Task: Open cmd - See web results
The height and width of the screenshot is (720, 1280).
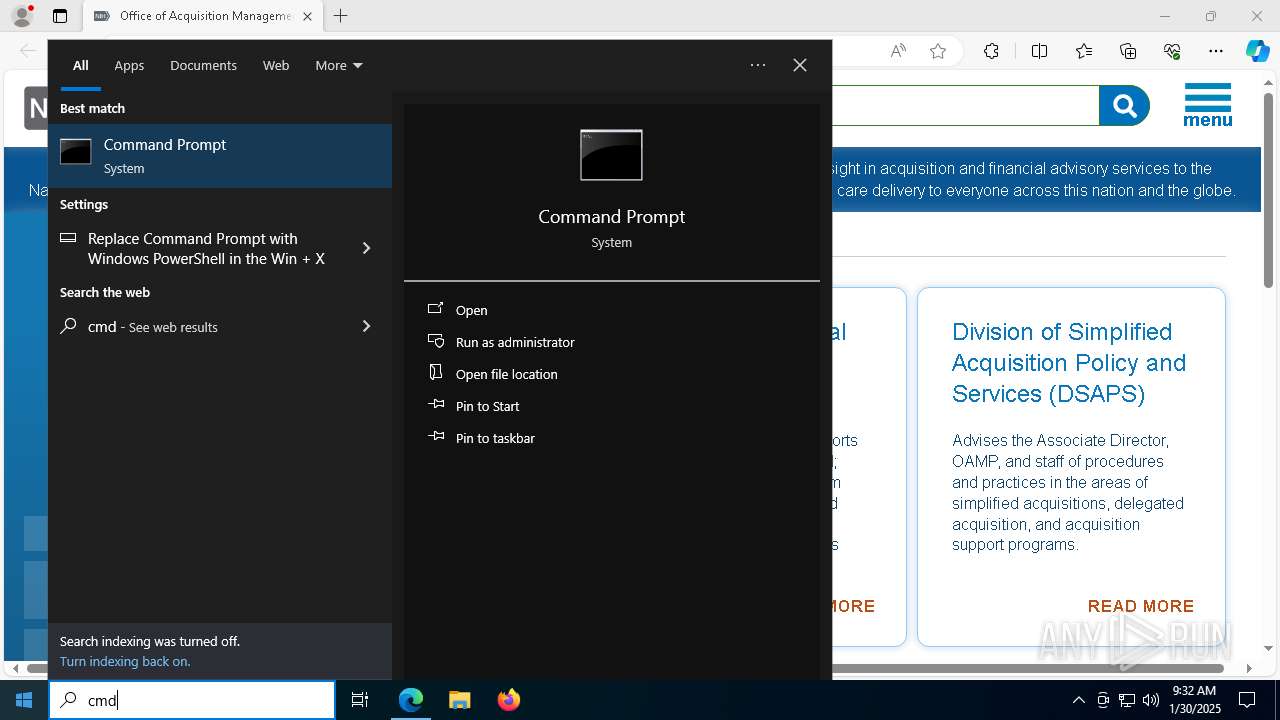Action: pos(220,326)
